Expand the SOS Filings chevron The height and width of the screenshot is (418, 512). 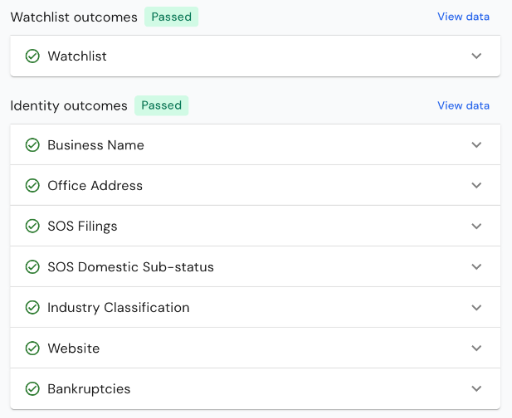[x=476, y=226]
